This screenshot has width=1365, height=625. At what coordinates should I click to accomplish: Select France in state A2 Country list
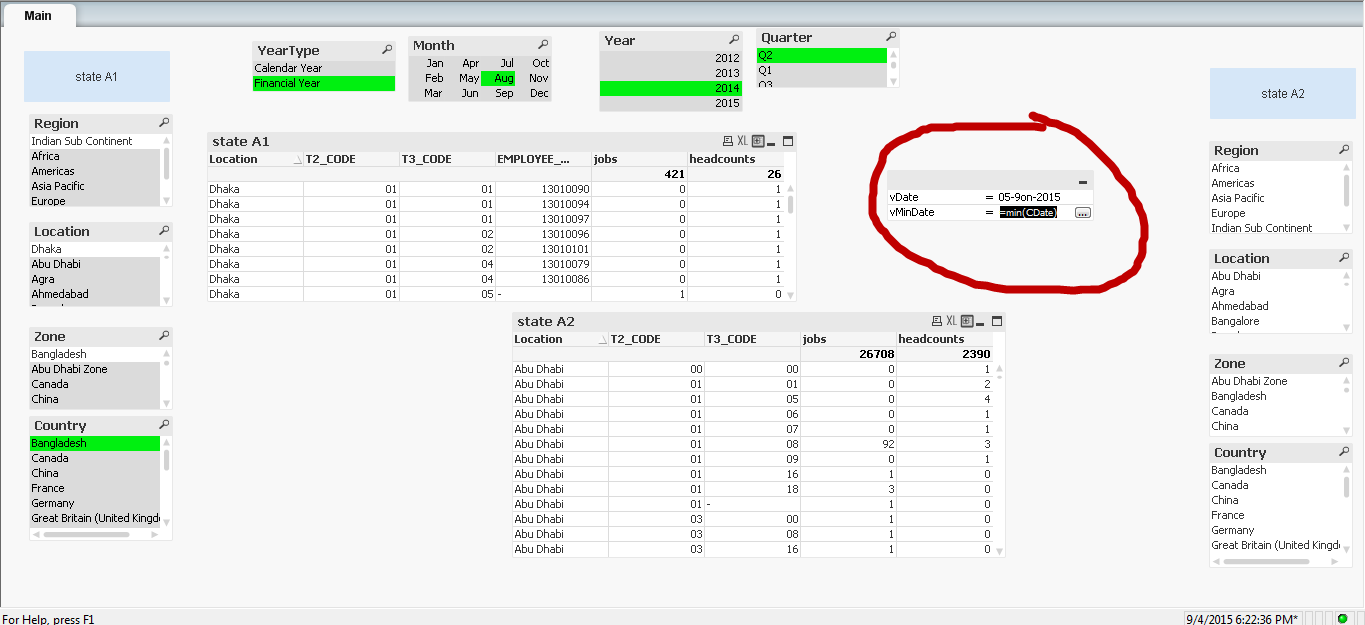[1275, 515]
